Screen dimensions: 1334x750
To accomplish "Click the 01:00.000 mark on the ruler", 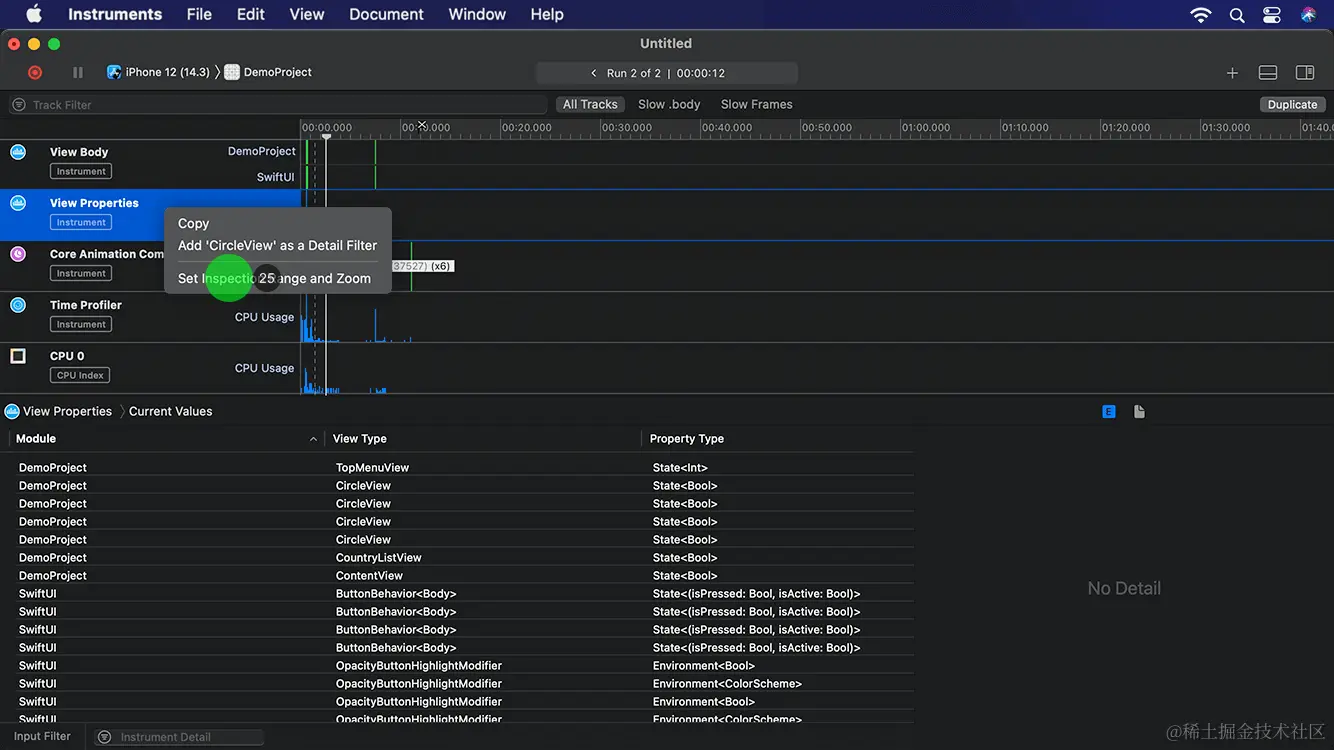I will point(926,128).
